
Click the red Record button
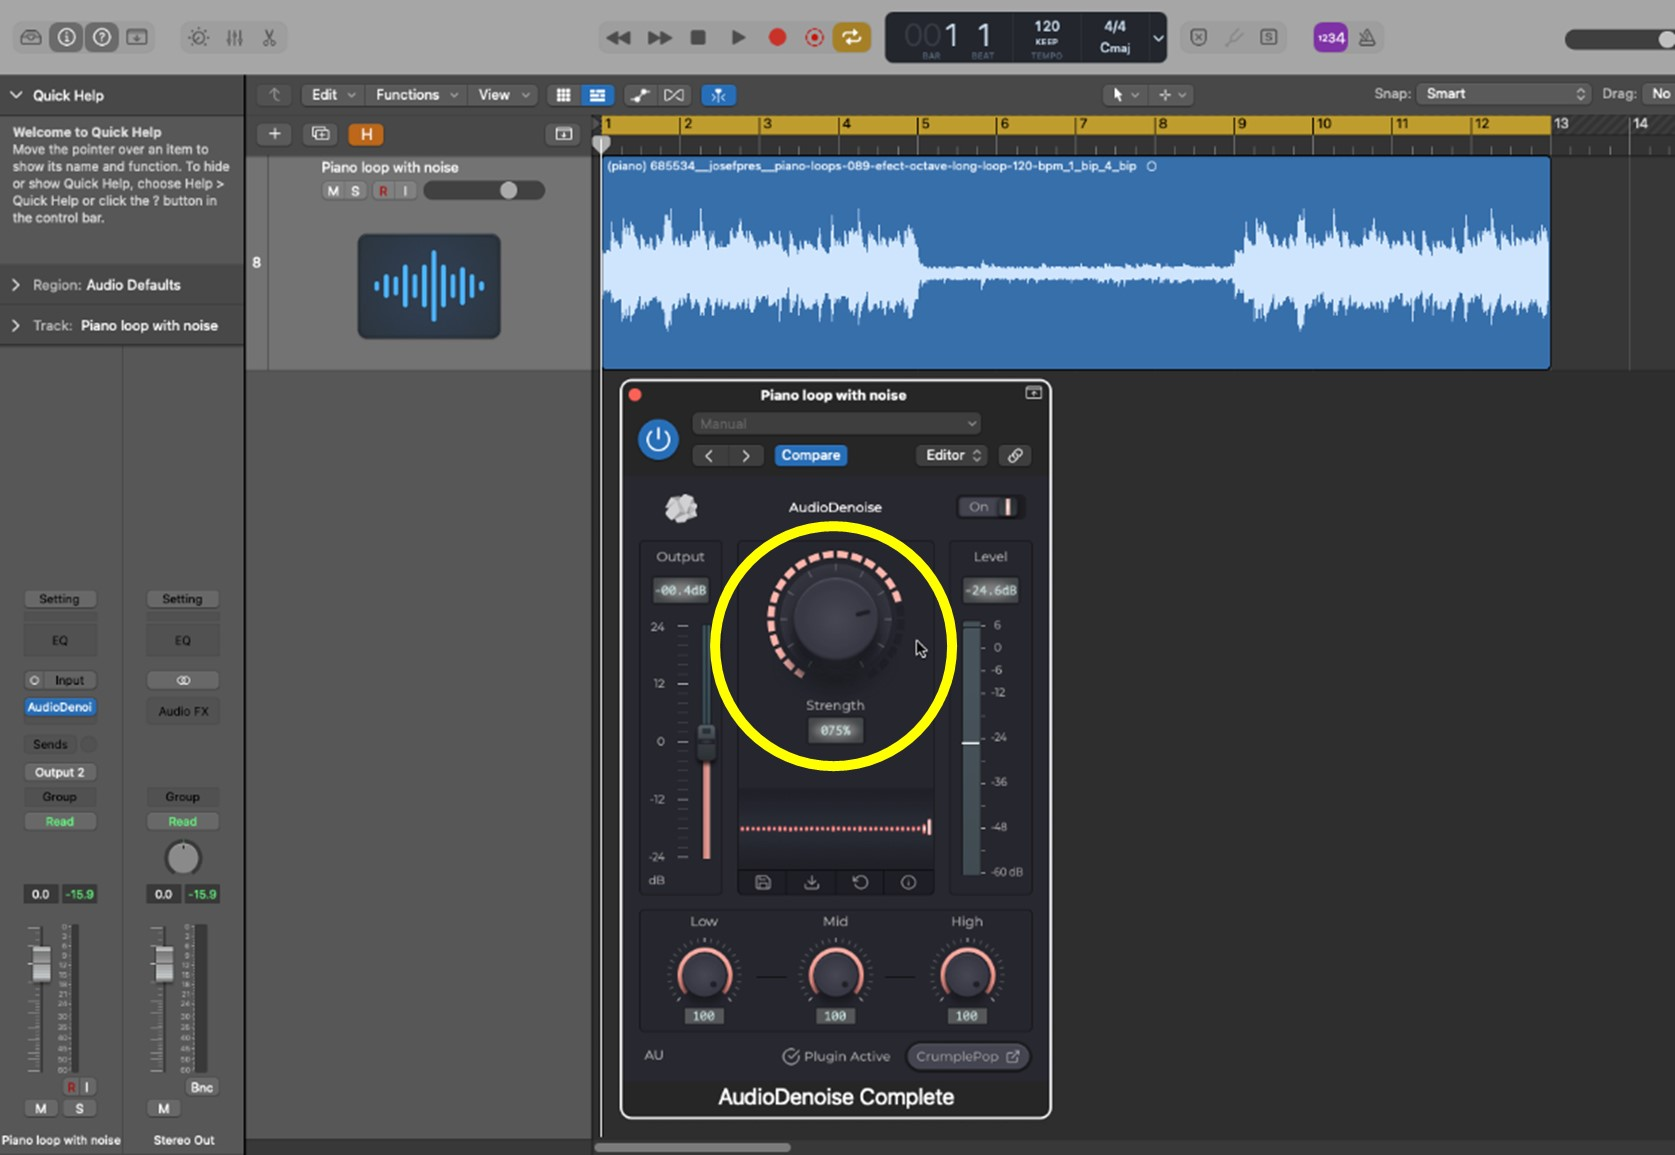click(777, 38)
